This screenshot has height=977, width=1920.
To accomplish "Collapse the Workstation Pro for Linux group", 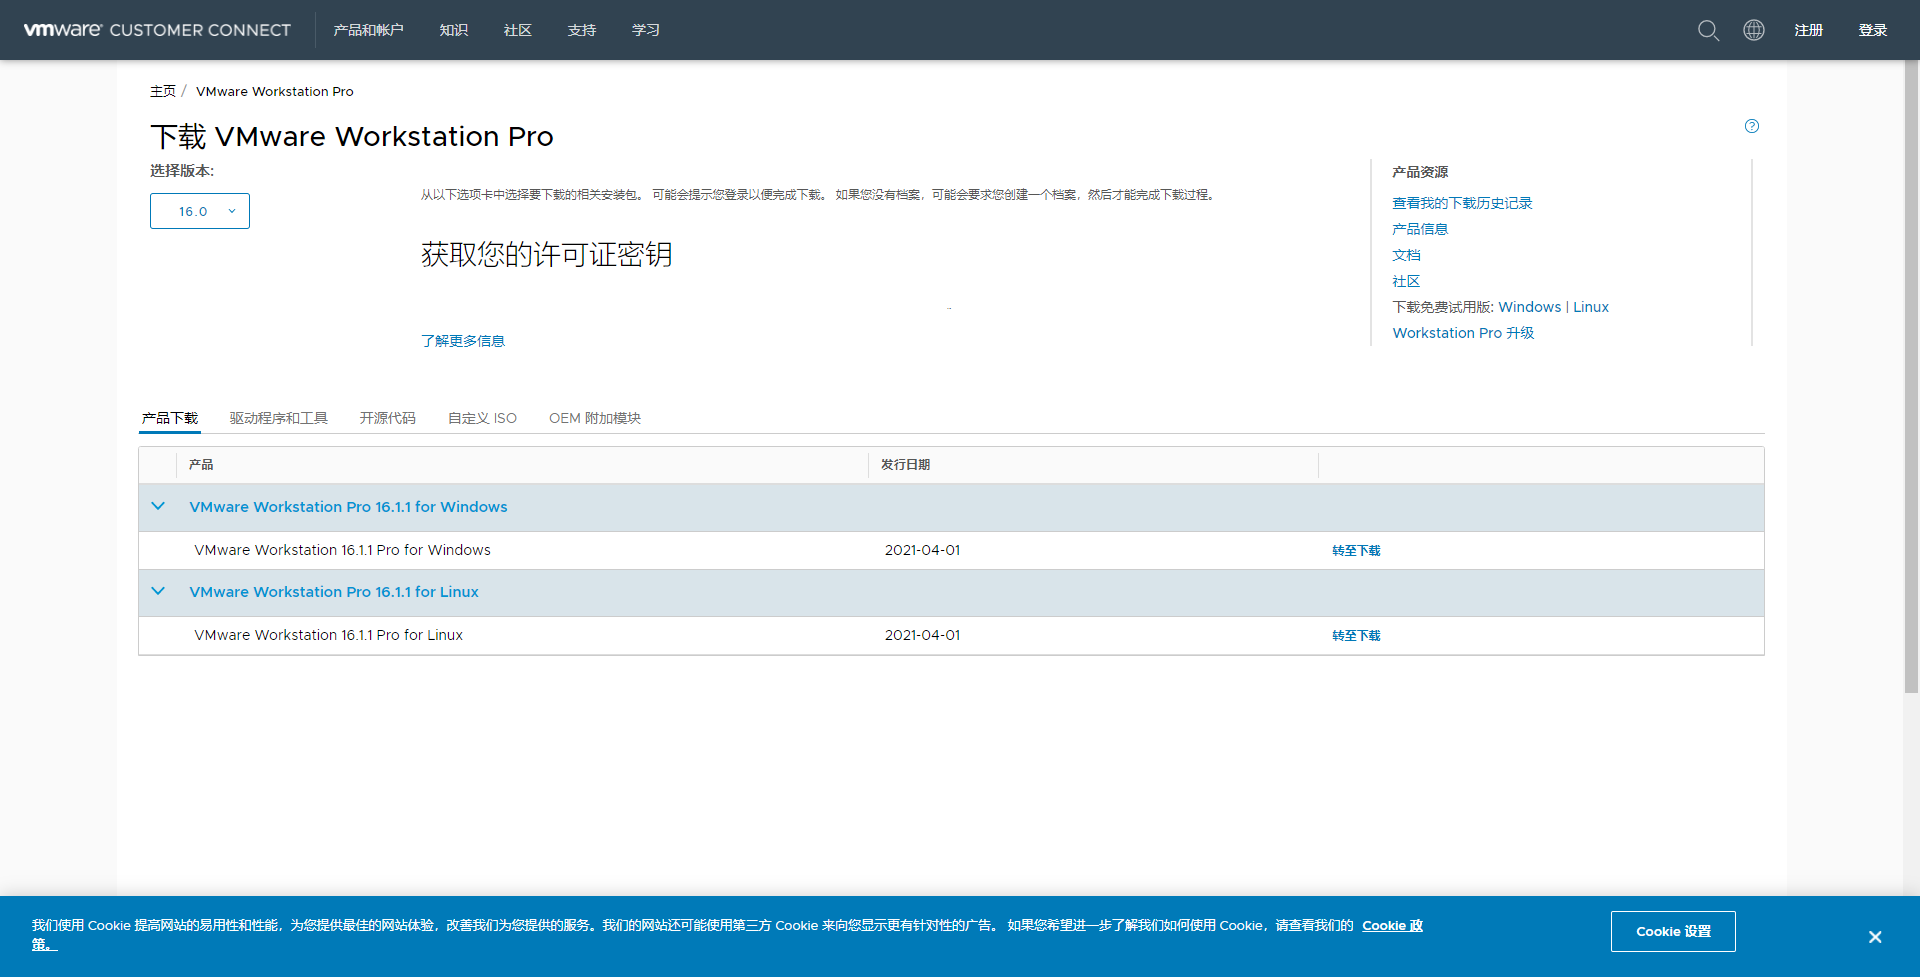I will (158, 591).
